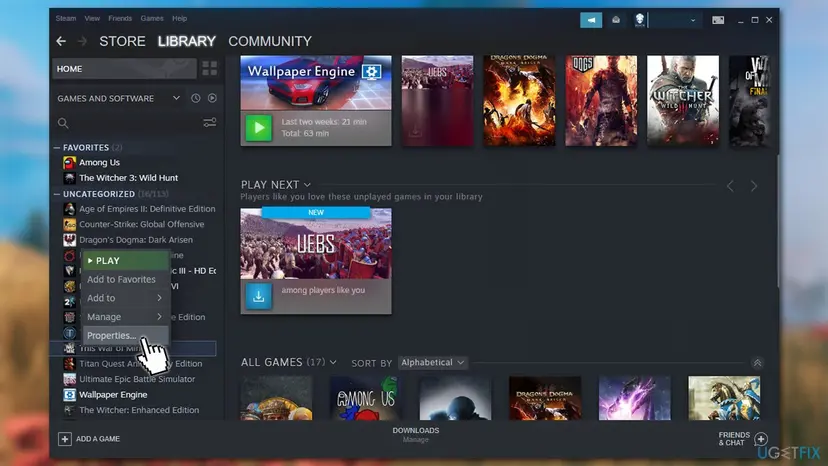828x466 pixels.
Task: Open the Games and Software dropdown
Action: 119,98
